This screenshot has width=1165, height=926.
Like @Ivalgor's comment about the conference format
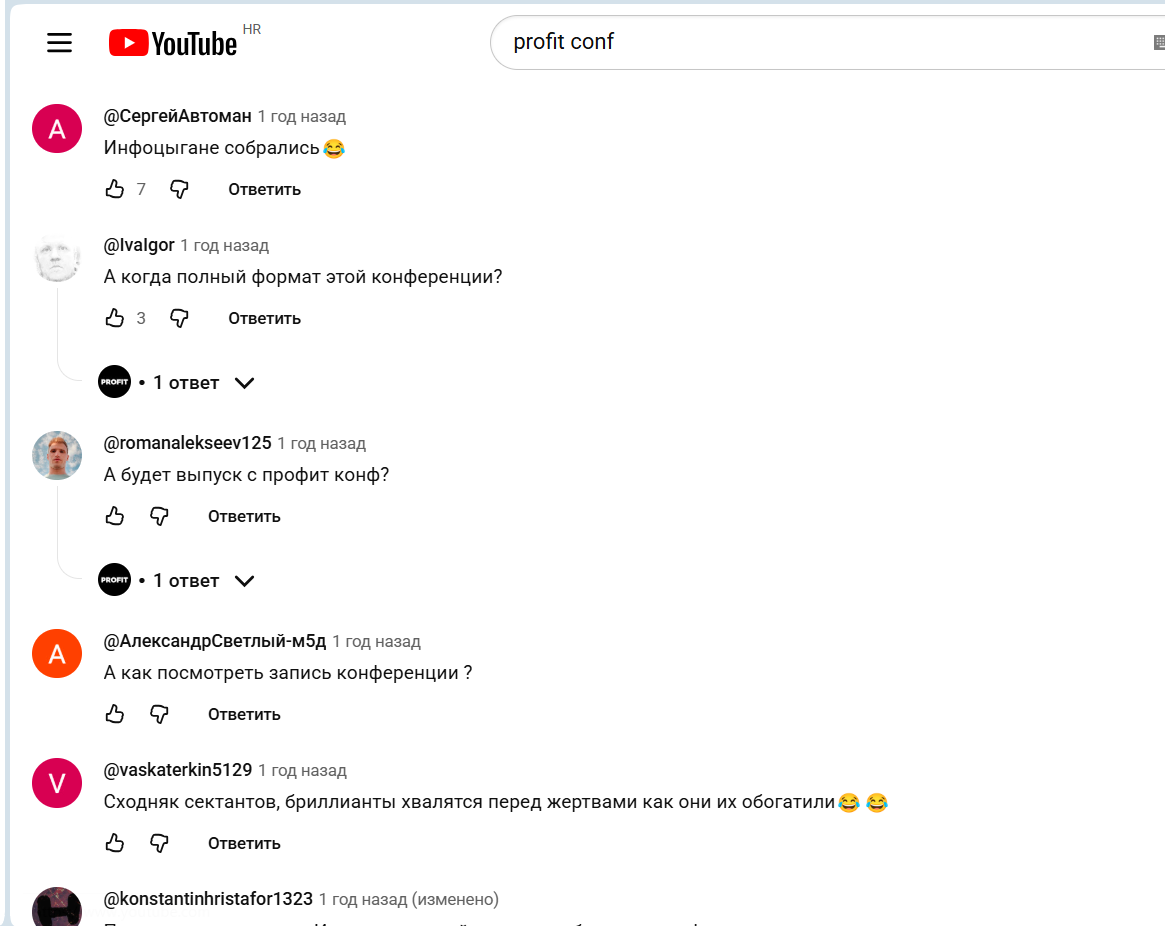pyautogui.click(x=115, y=318)
